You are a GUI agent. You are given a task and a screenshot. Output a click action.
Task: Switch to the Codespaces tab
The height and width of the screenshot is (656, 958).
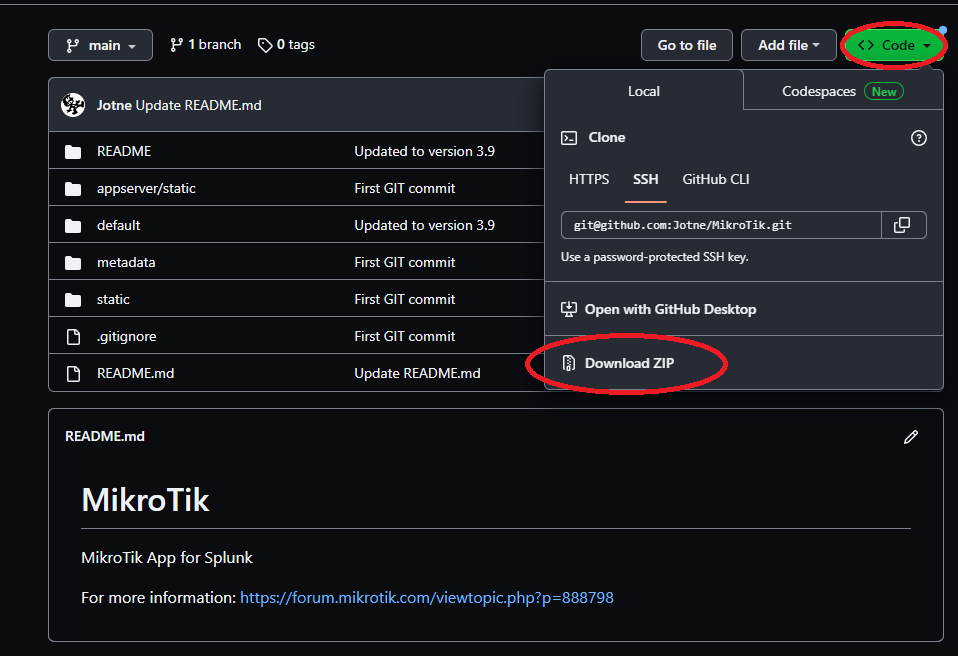click(x=820, y=91)
